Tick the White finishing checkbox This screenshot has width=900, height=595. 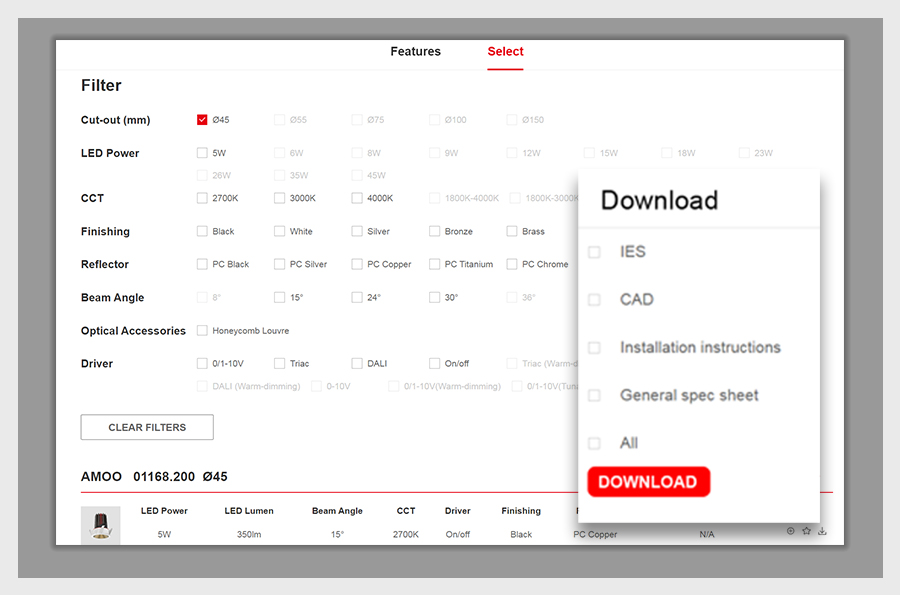coord(280,231)
